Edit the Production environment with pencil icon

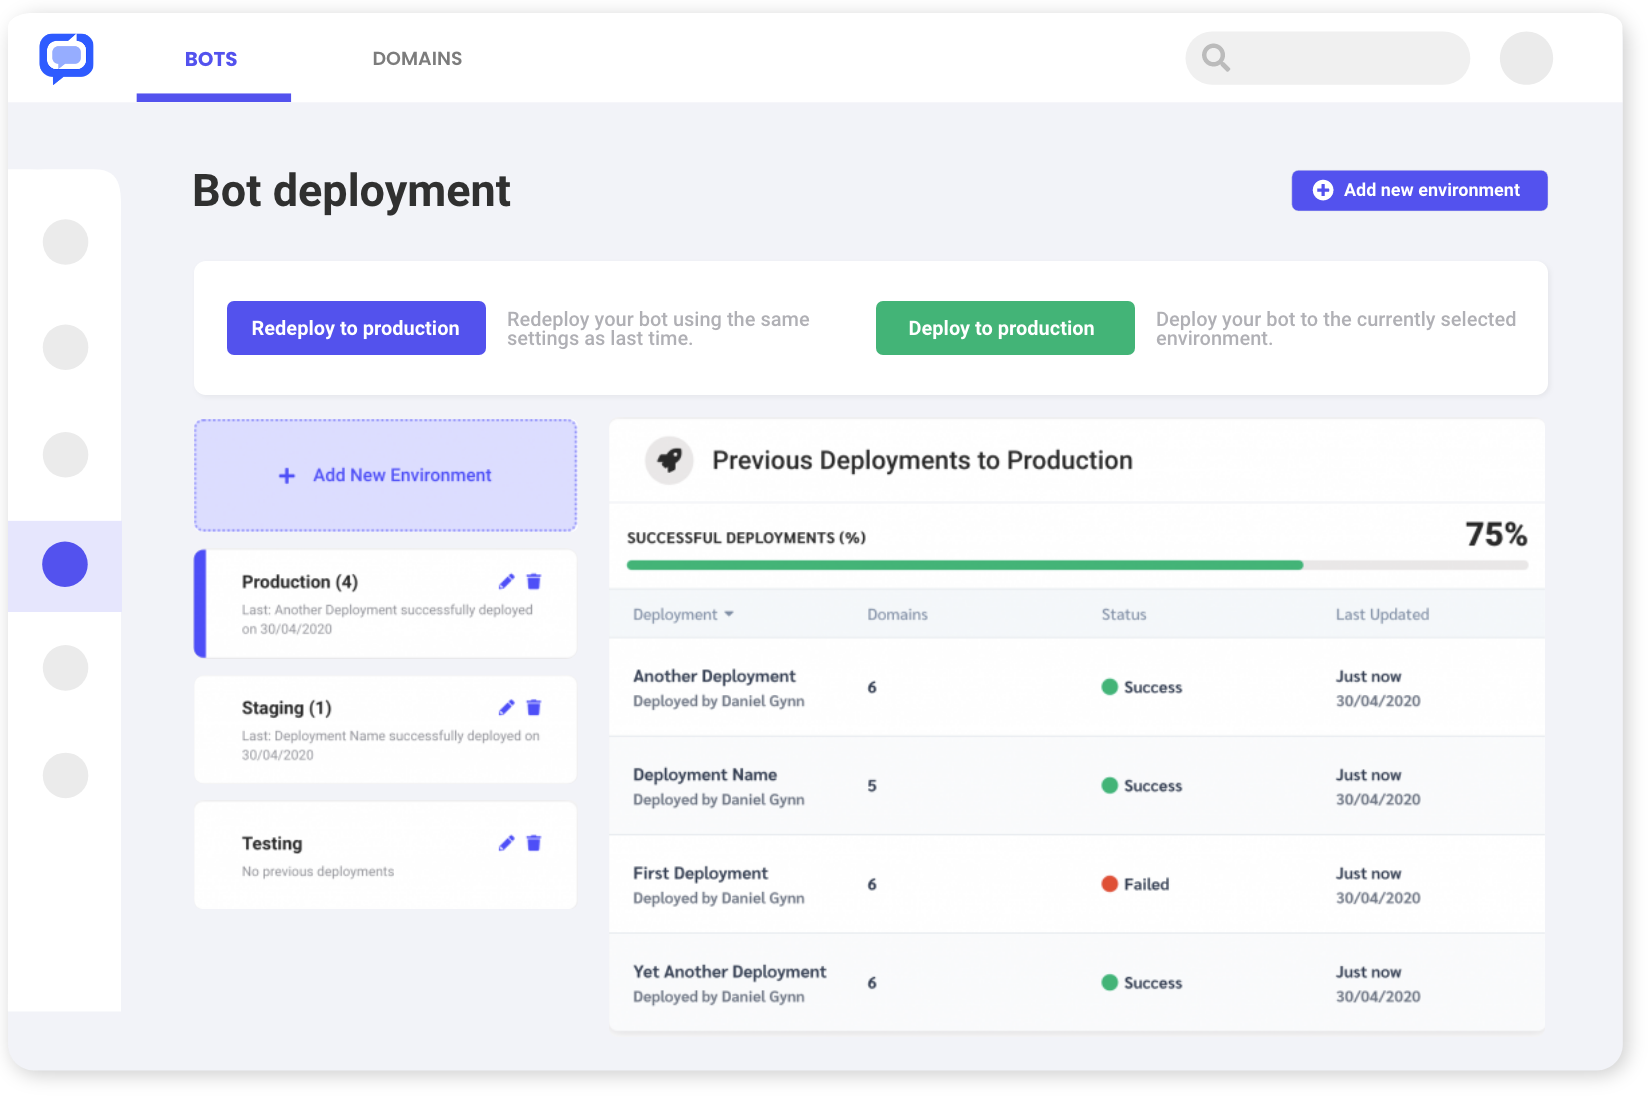click(x=507, y=582)
